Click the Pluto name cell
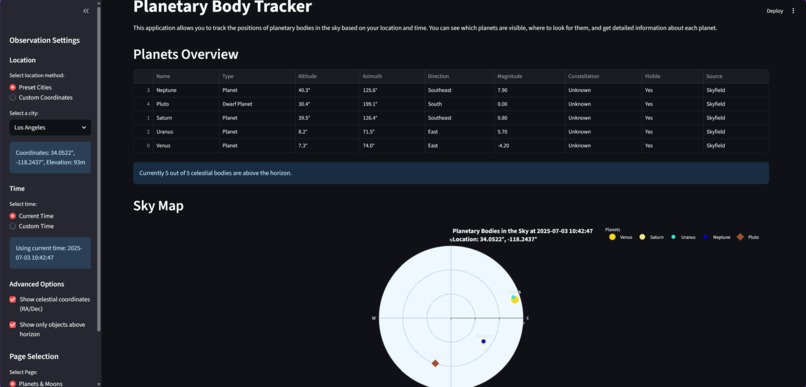The width and height of the screenshot is (806, 387). coord(187,104)
